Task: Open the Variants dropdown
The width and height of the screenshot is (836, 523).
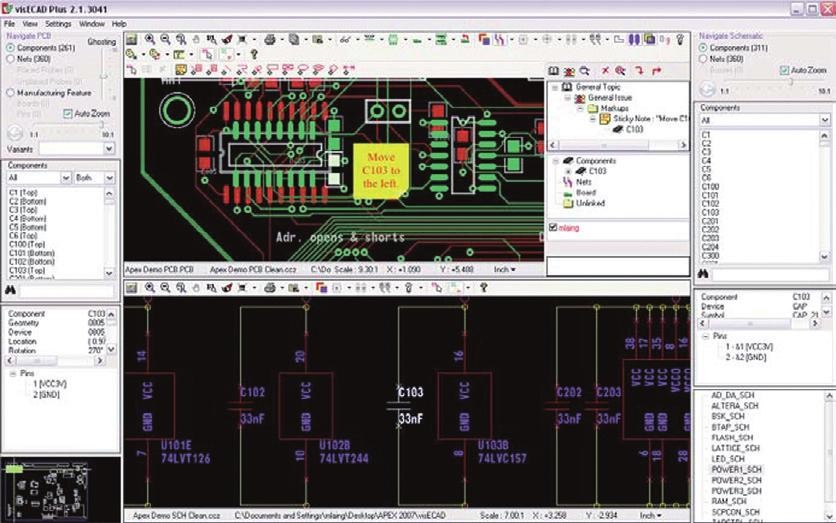Action: [110, 148]
